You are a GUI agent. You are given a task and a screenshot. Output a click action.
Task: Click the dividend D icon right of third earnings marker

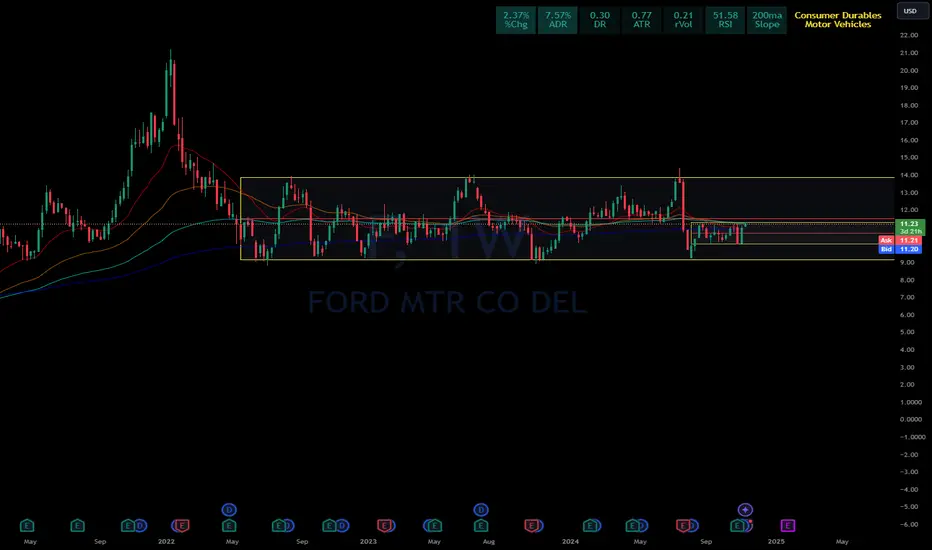point(140,526)
